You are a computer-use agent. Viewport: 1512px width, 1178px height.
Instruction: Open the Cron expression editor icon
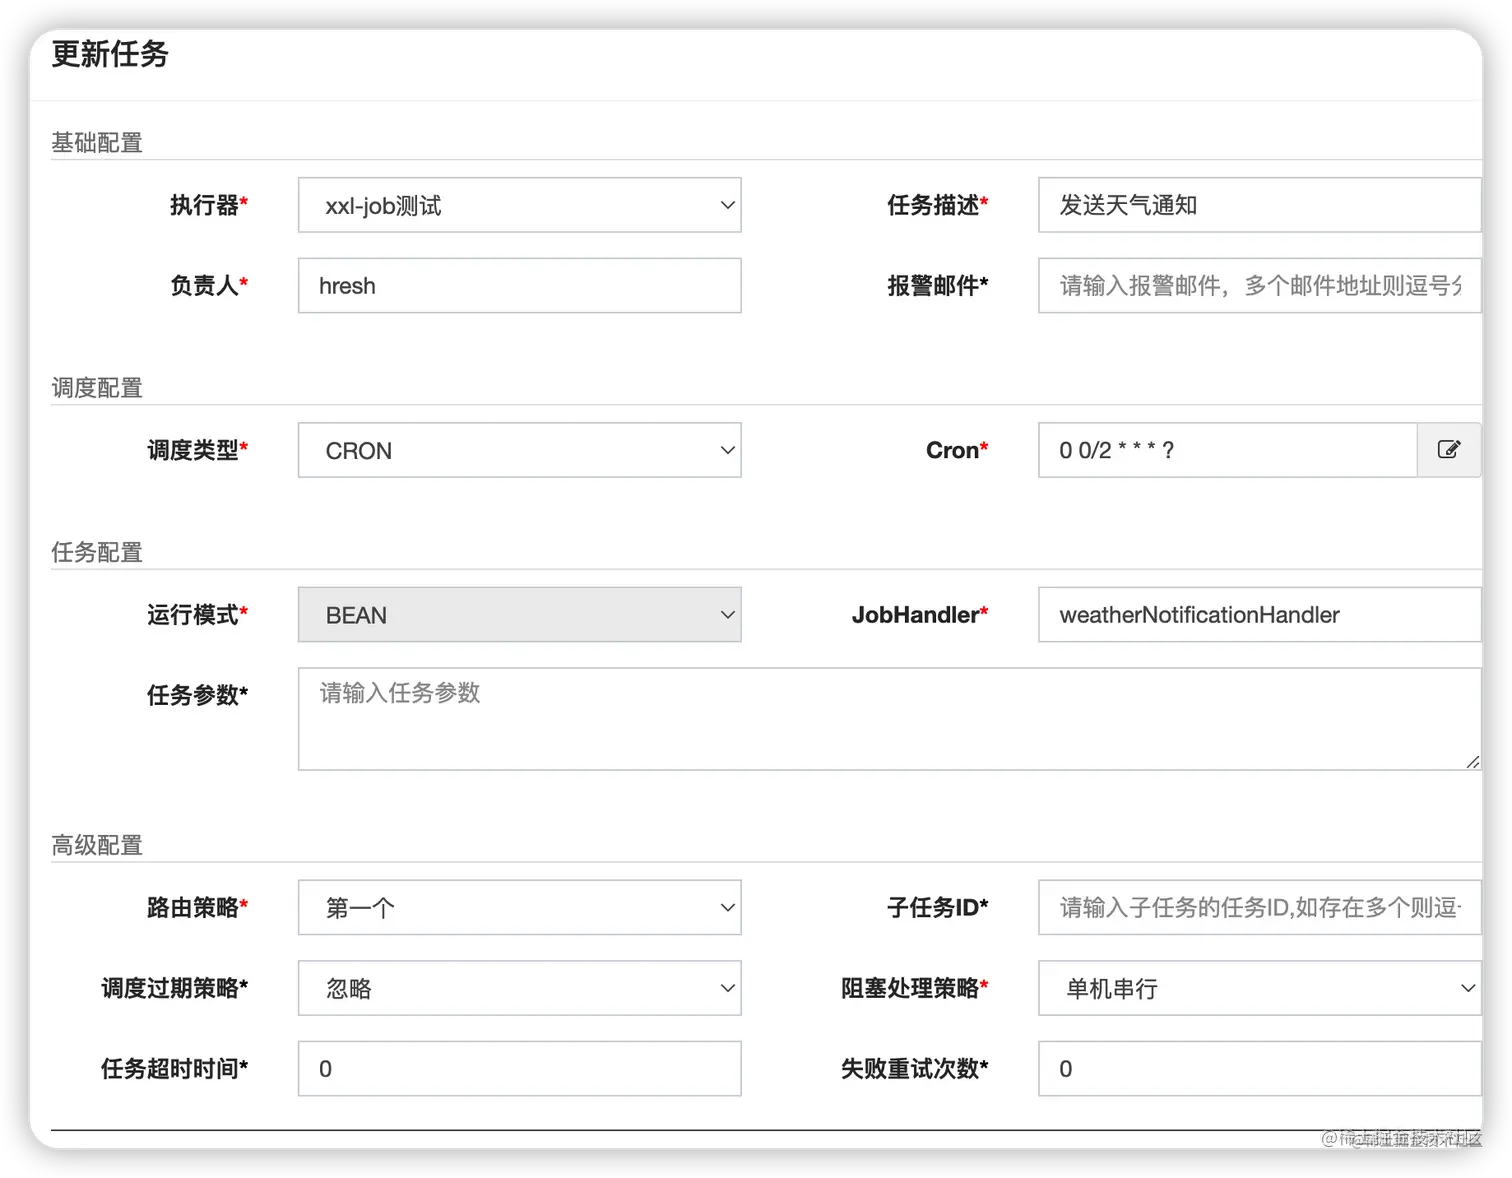[x=1449, y=450]
